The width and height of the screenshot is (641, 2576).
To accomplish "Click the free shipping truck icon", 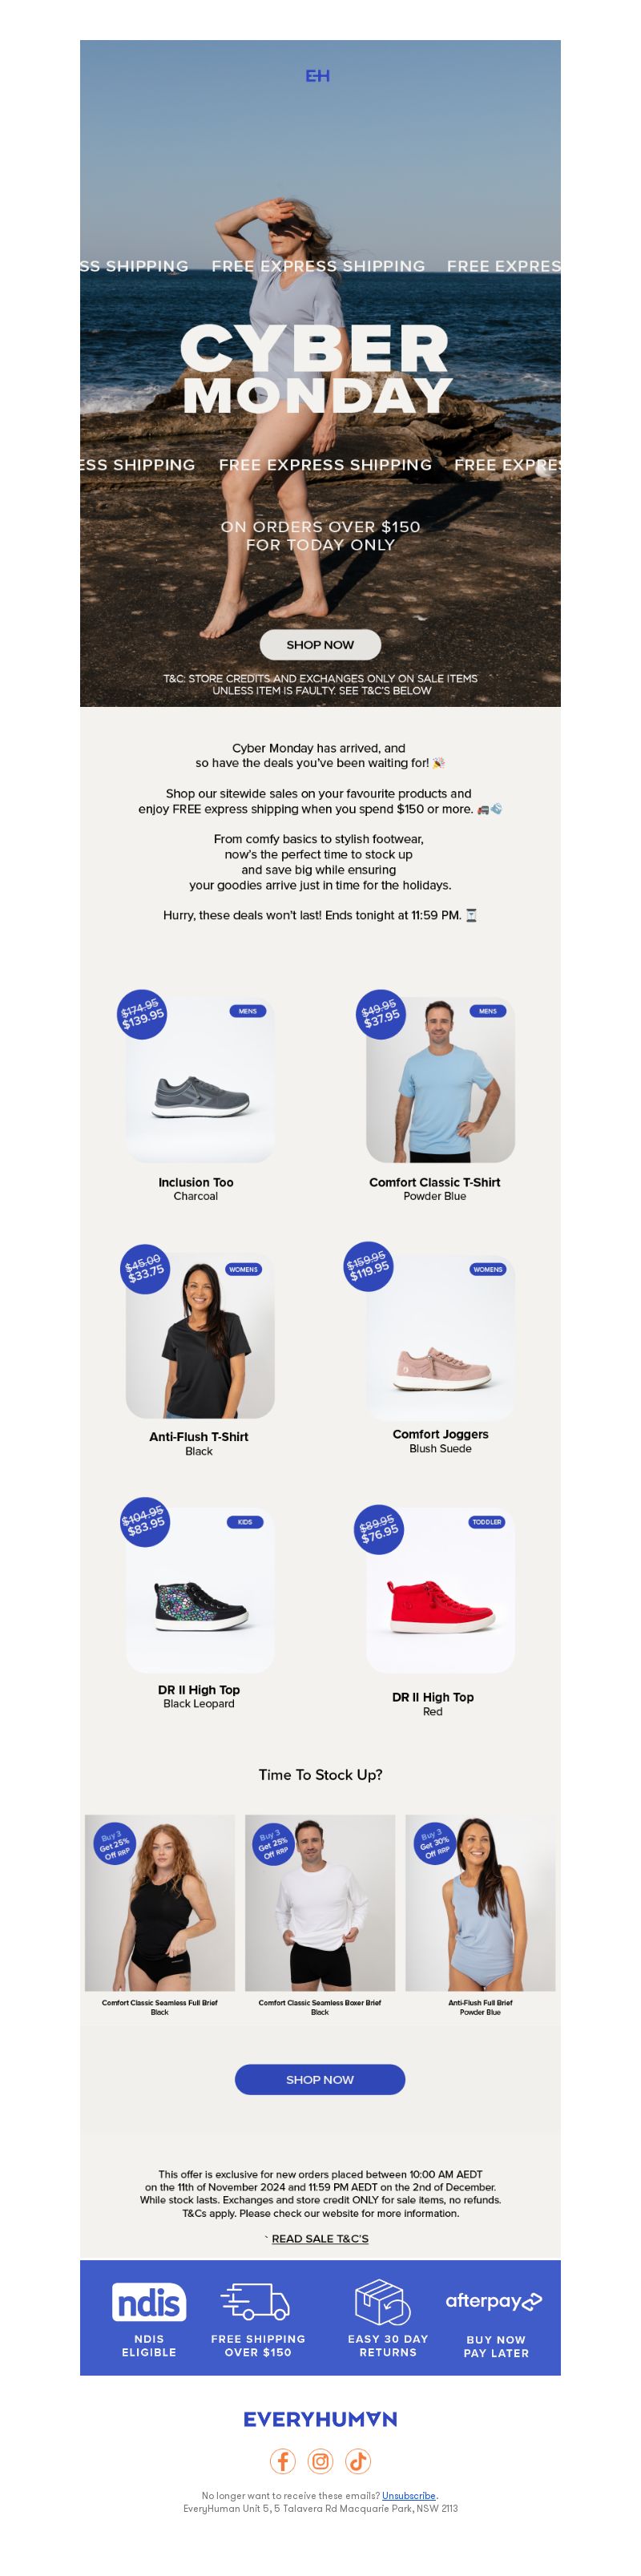I will point(256,2302).
